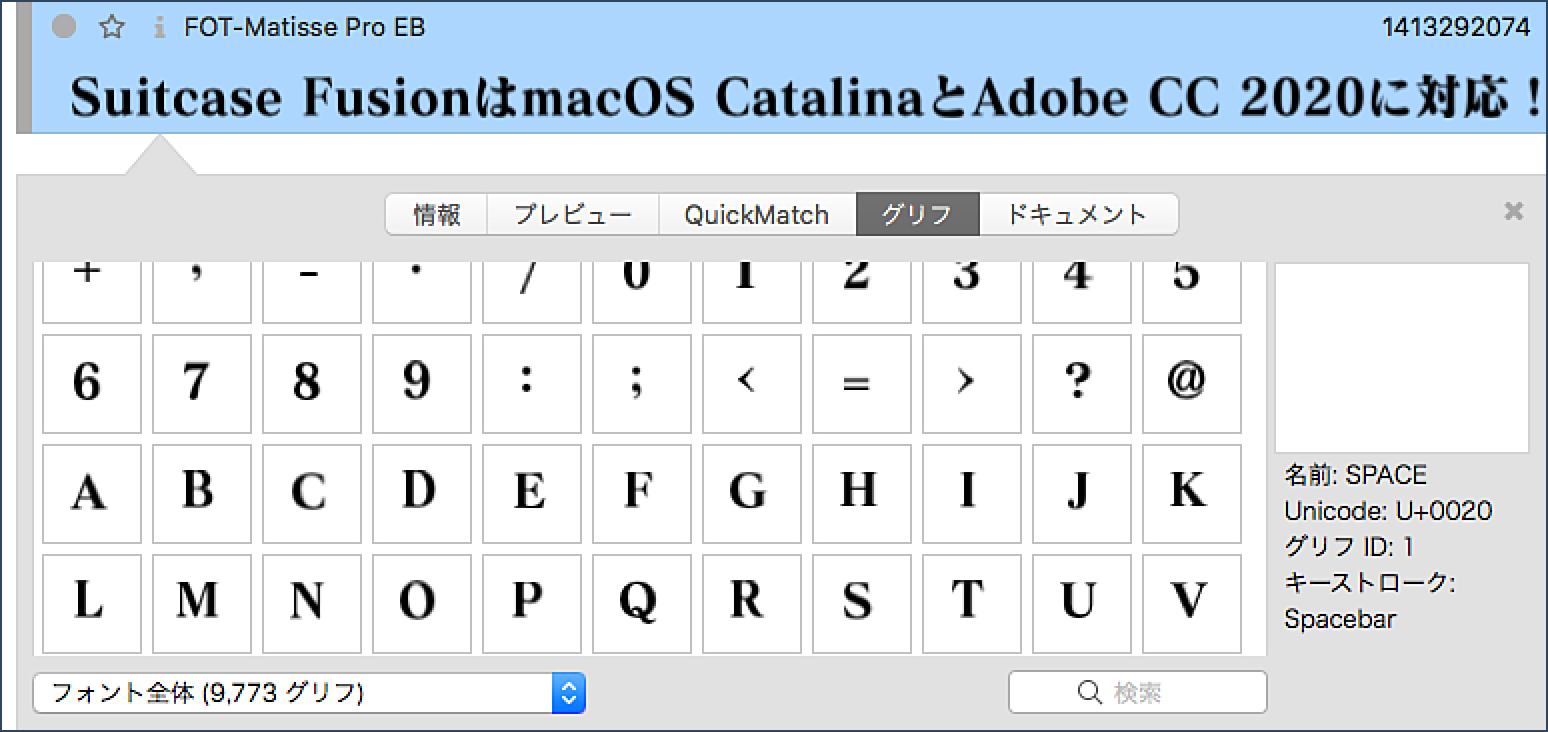Select the letter T glyph
The image size is (1548, 732).
(x=972, y=604)
